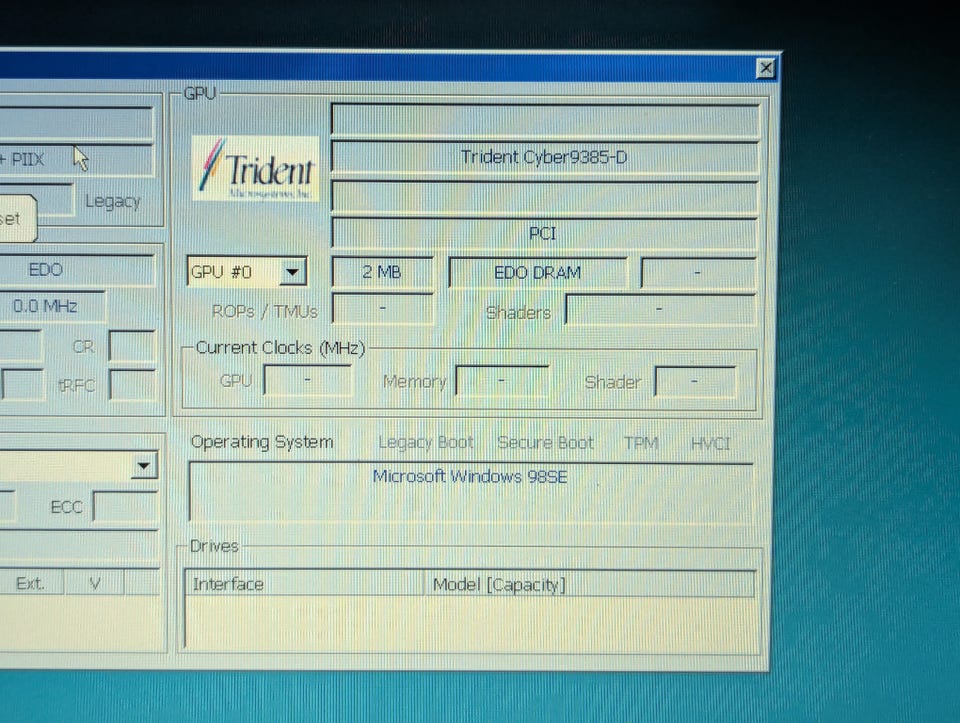This screenshot has height=723, width=960.
Task: Close the system summary window
Action: [x=765, y=68]
